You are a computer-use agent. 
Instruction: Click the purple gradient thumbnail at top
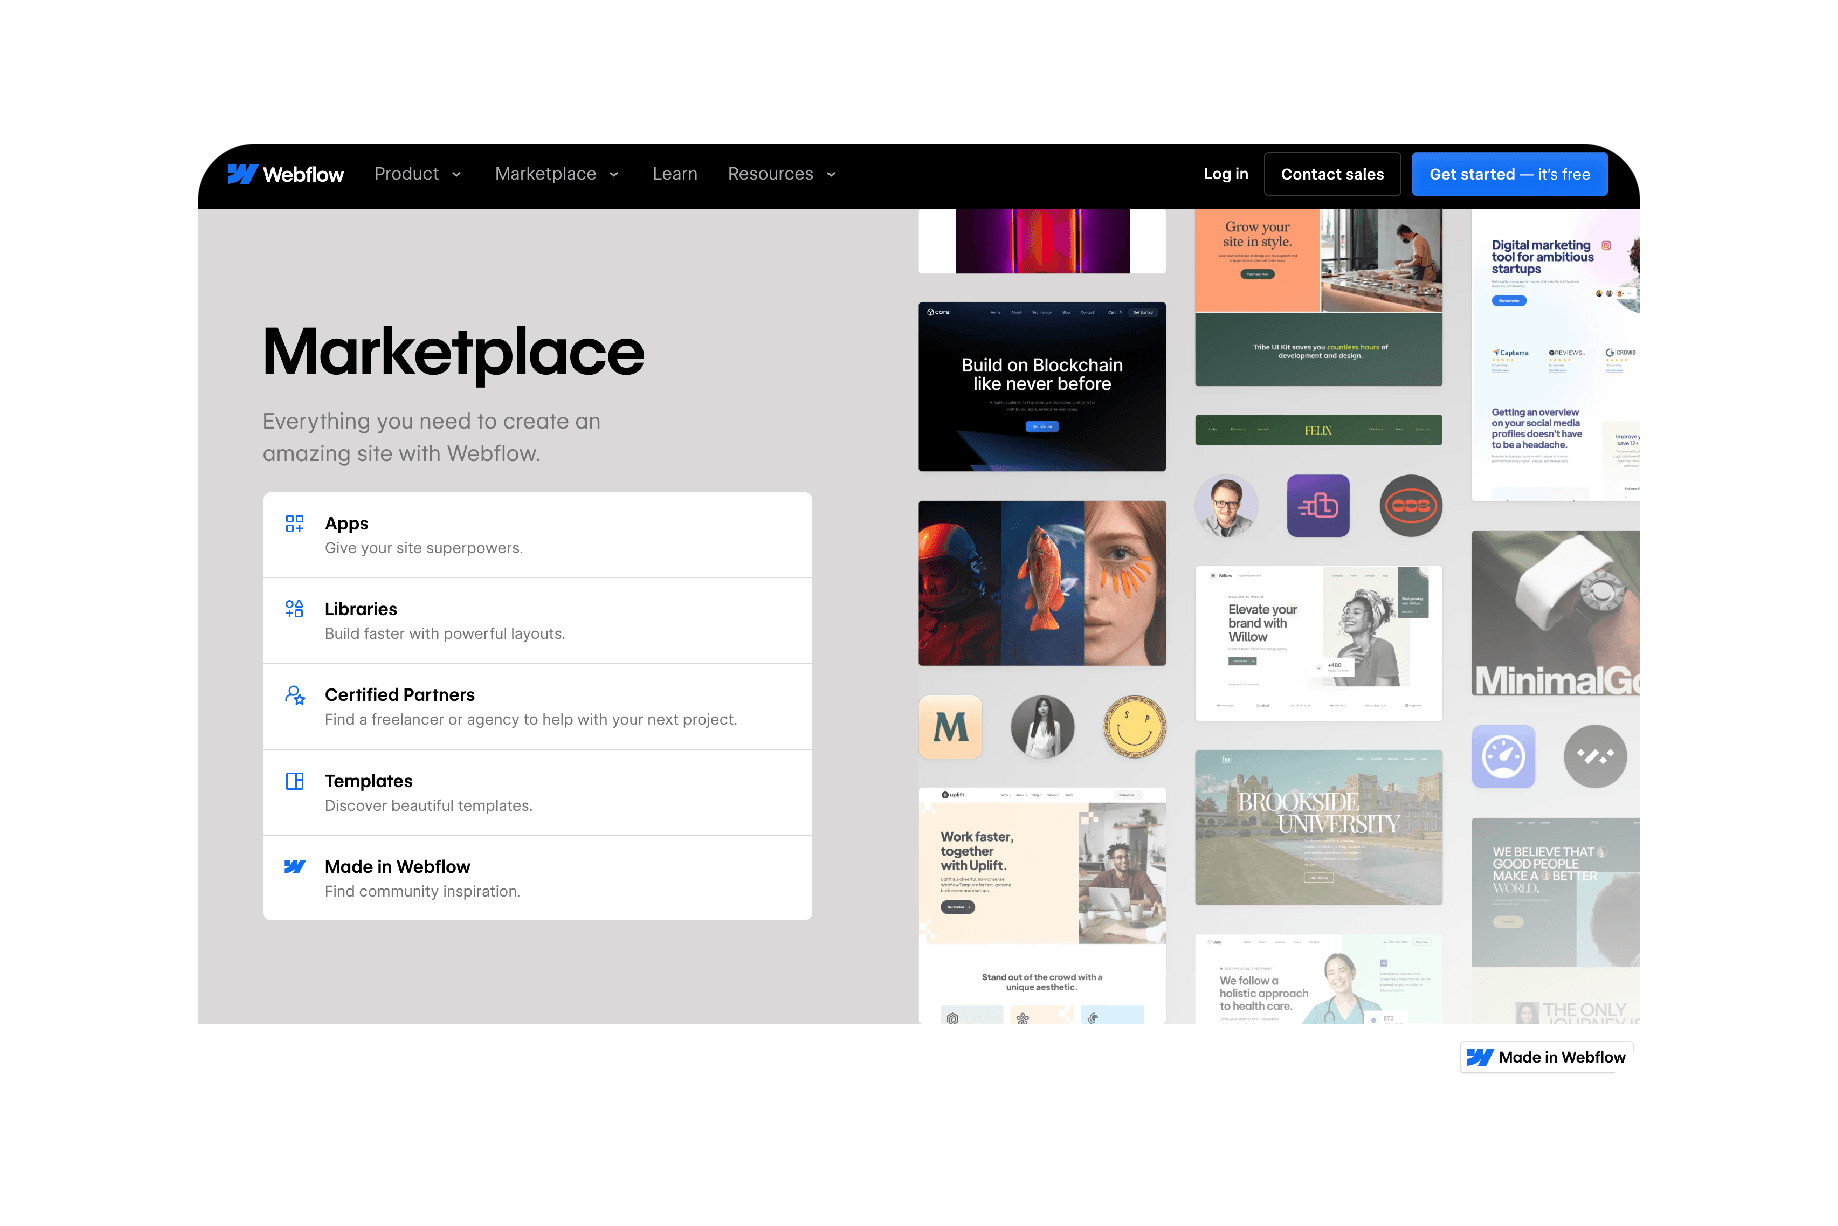1042,241
